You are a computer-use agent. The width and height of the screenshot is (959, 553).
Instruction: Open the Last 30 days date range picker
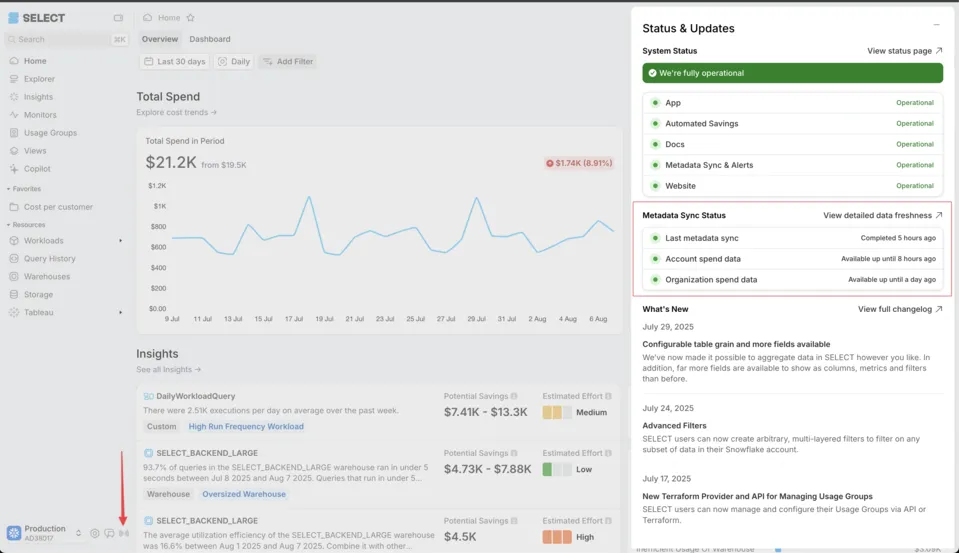175,62
